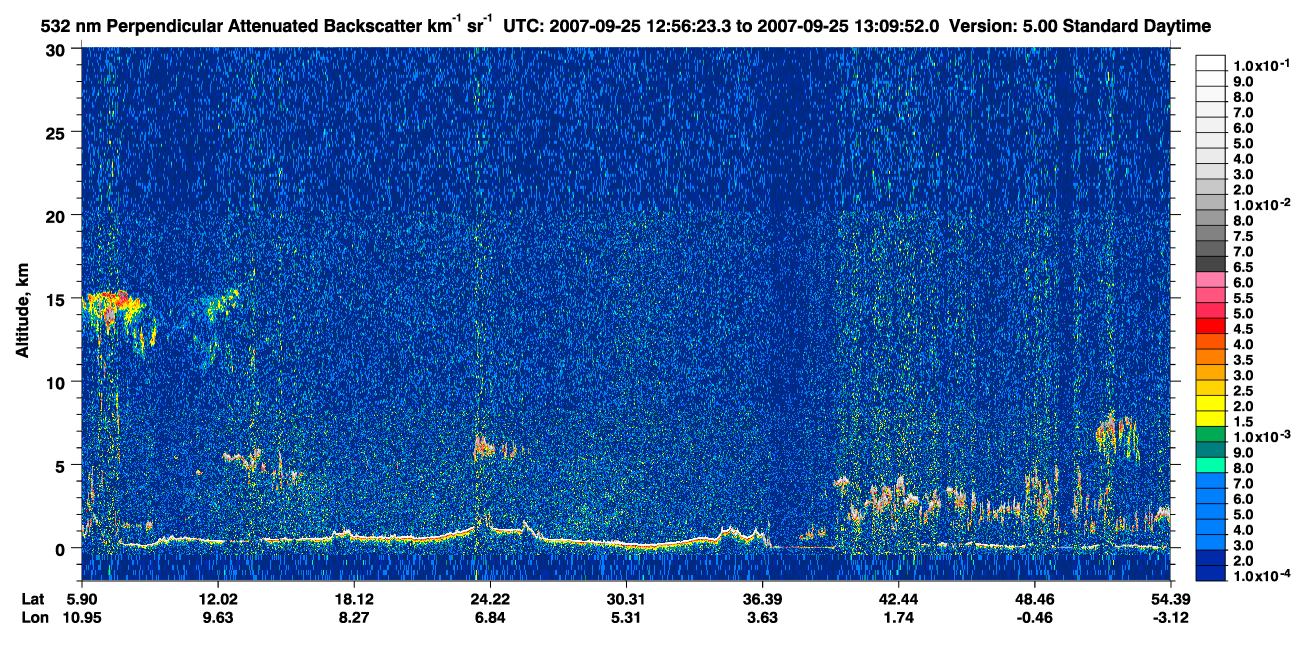Click colorbar label '2.5'
Image resolution: width=1300 pixels, height=667 pixels.
[x=1245, y=390]
